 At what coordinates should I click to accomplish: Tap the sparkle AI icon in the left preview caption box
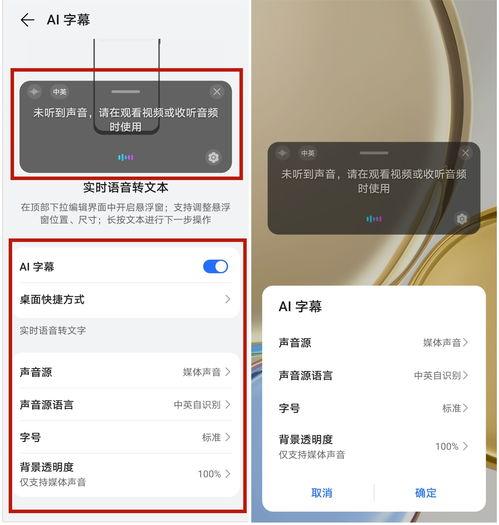[33, 91]
